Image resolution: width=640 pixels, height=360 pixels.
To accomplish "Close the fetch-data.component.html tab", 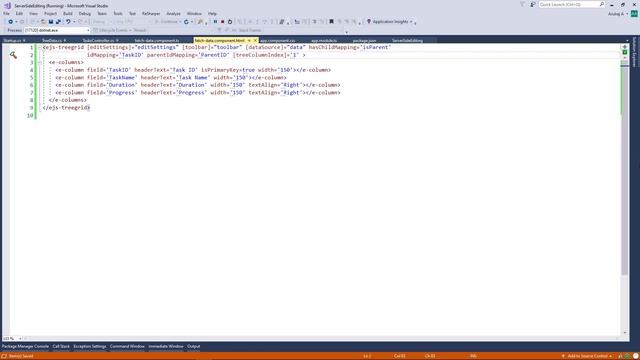I will (255, 40).
